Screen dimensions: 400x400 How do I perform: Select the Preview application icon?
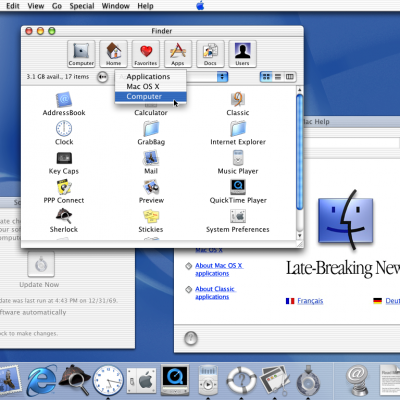tap(151, 187)
